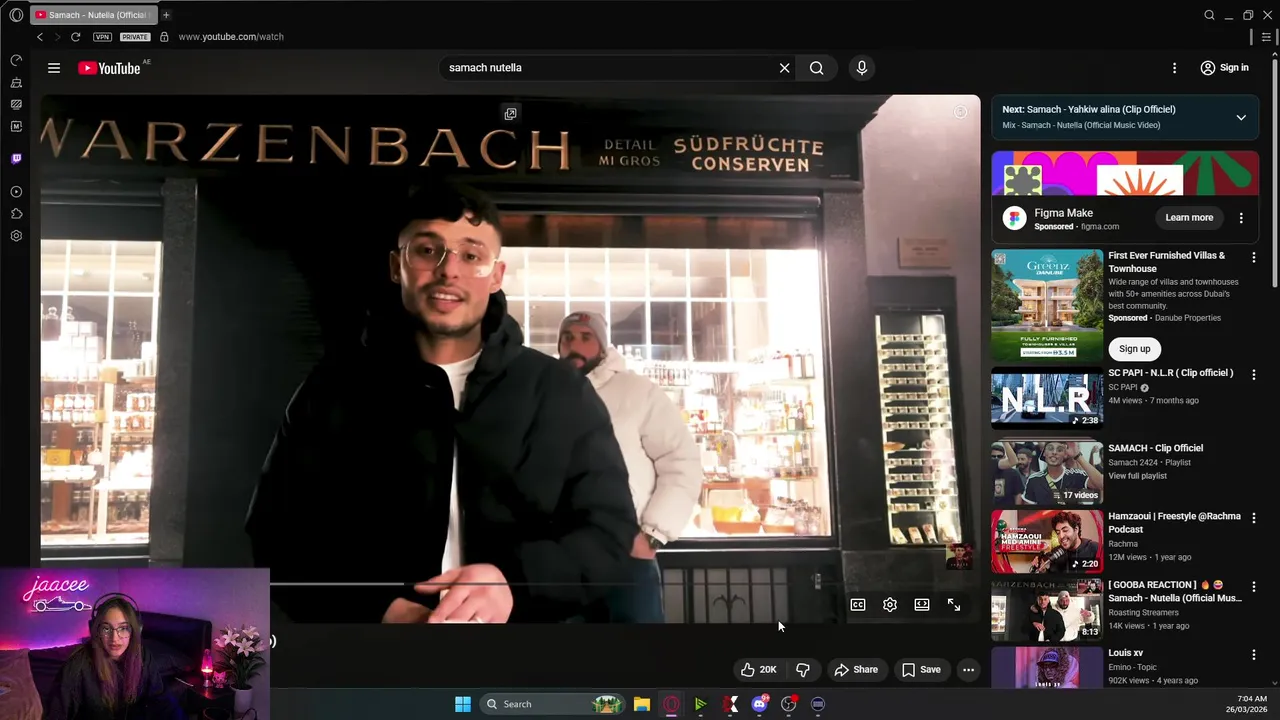Image resolution: width=1280 pixels, height=720 pixels.
Task: Expand the Next mix playlist chevron
Action: (1241, 117)
